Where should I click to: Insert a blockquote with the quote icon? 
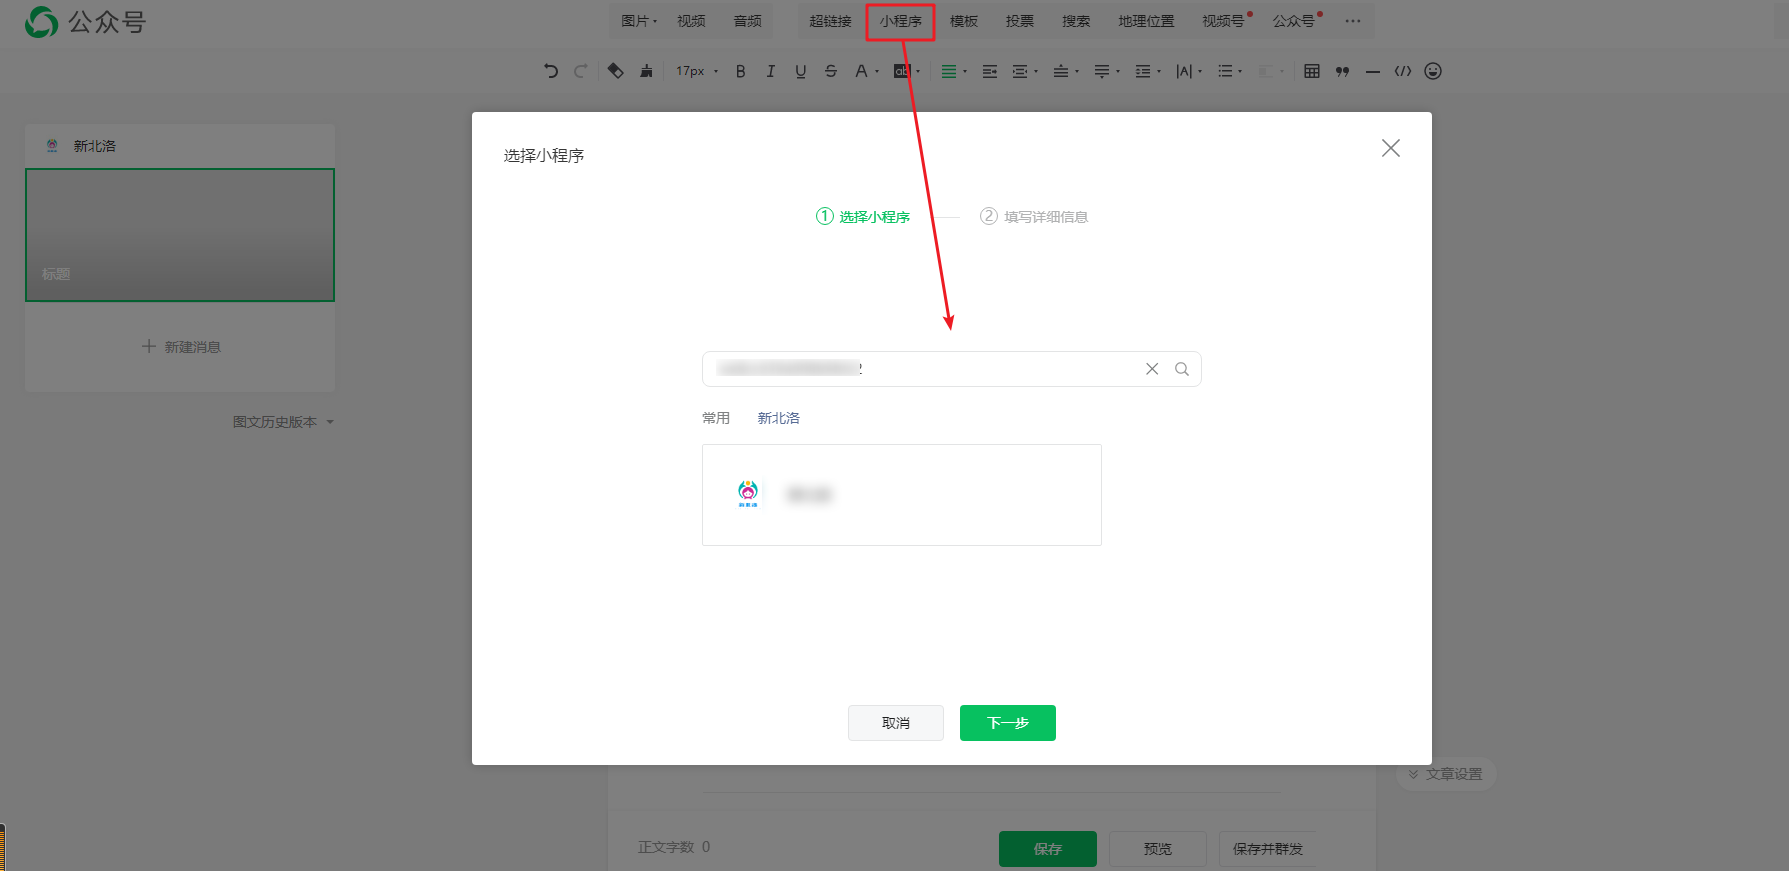point(1342,71)
